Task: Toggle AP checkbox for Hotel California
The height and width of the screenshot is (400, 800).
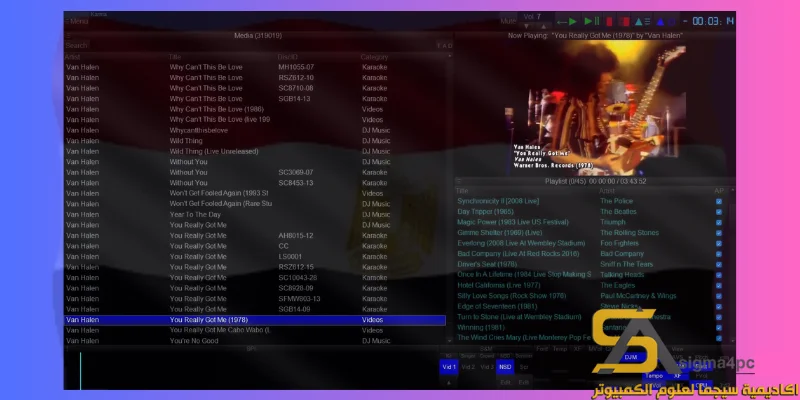Action: click(x=719, y=286)
